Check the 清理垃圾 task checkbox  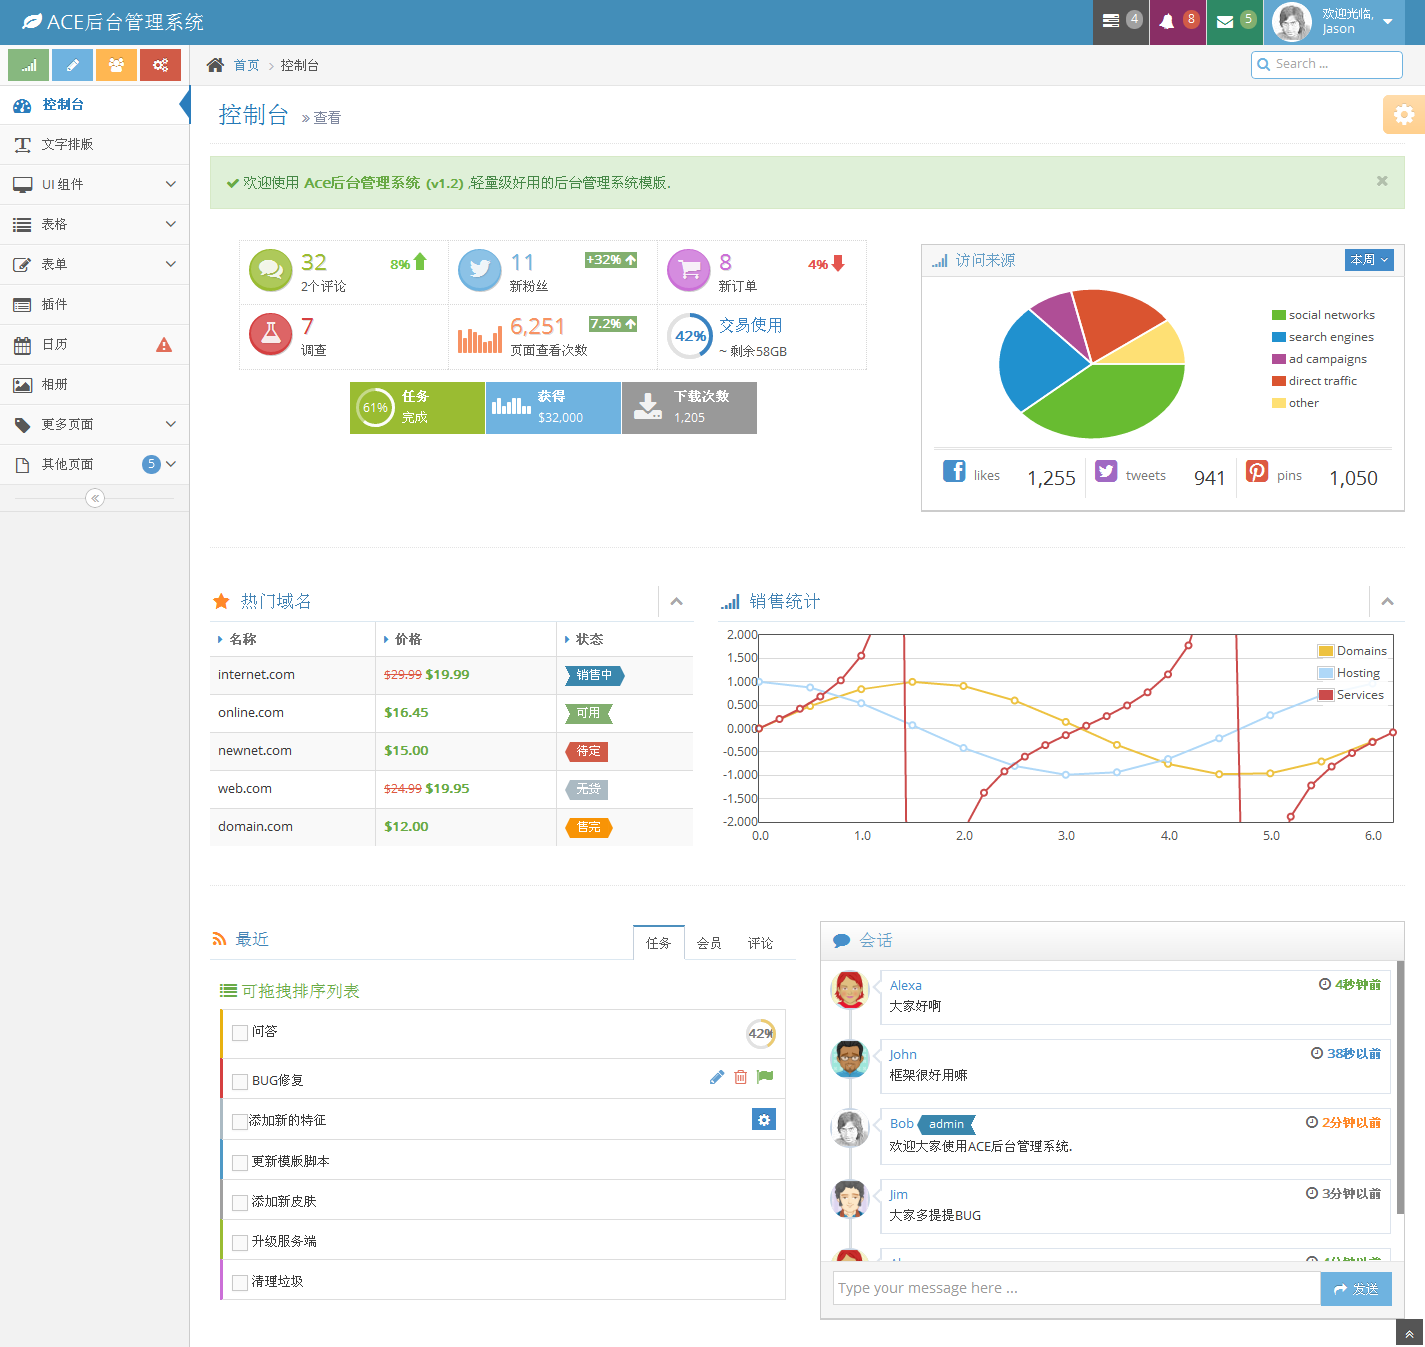pyautogui.click(x=239, y=1282)
